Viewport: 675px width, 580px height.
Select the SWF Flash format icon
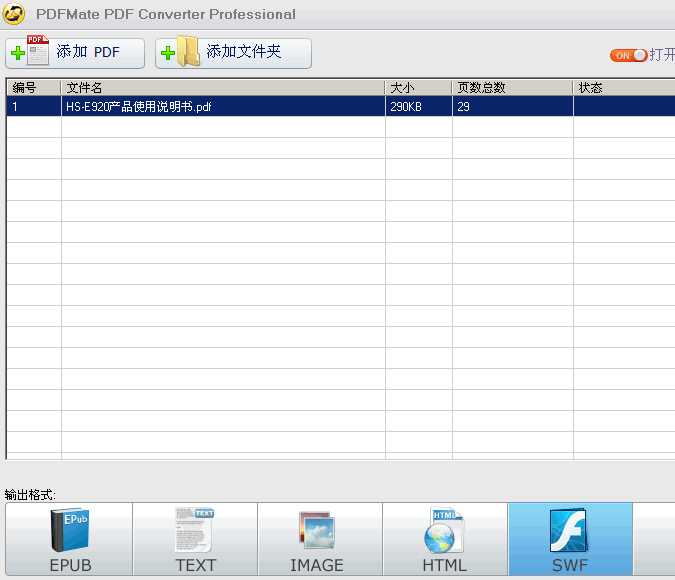click(569, 530)
